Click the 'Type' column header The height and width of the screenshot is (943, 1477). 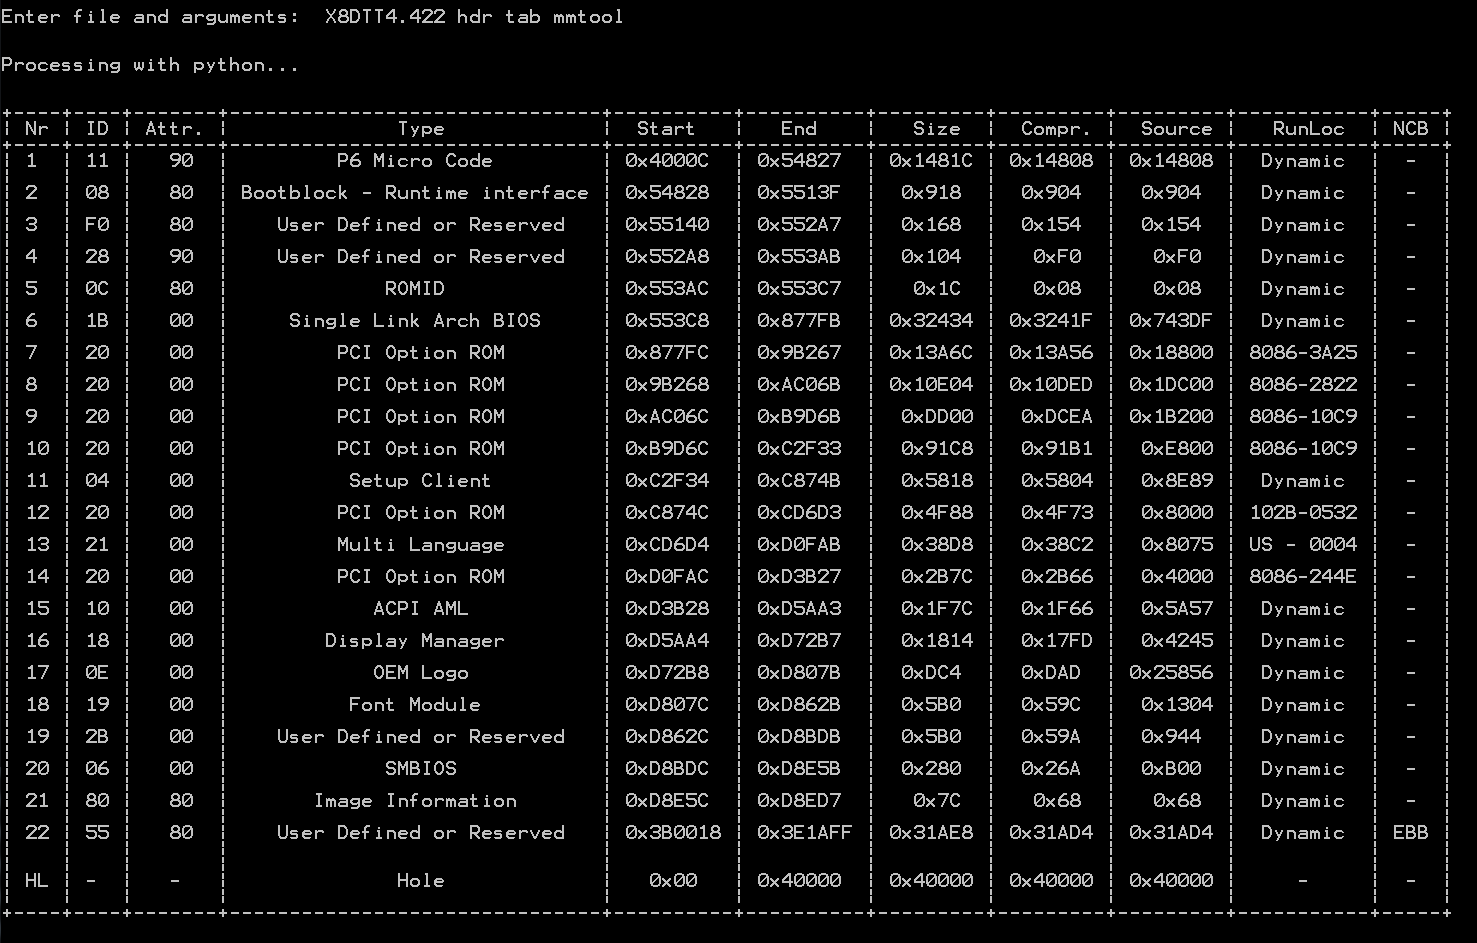pyautogui.click(x=420, y=128)
